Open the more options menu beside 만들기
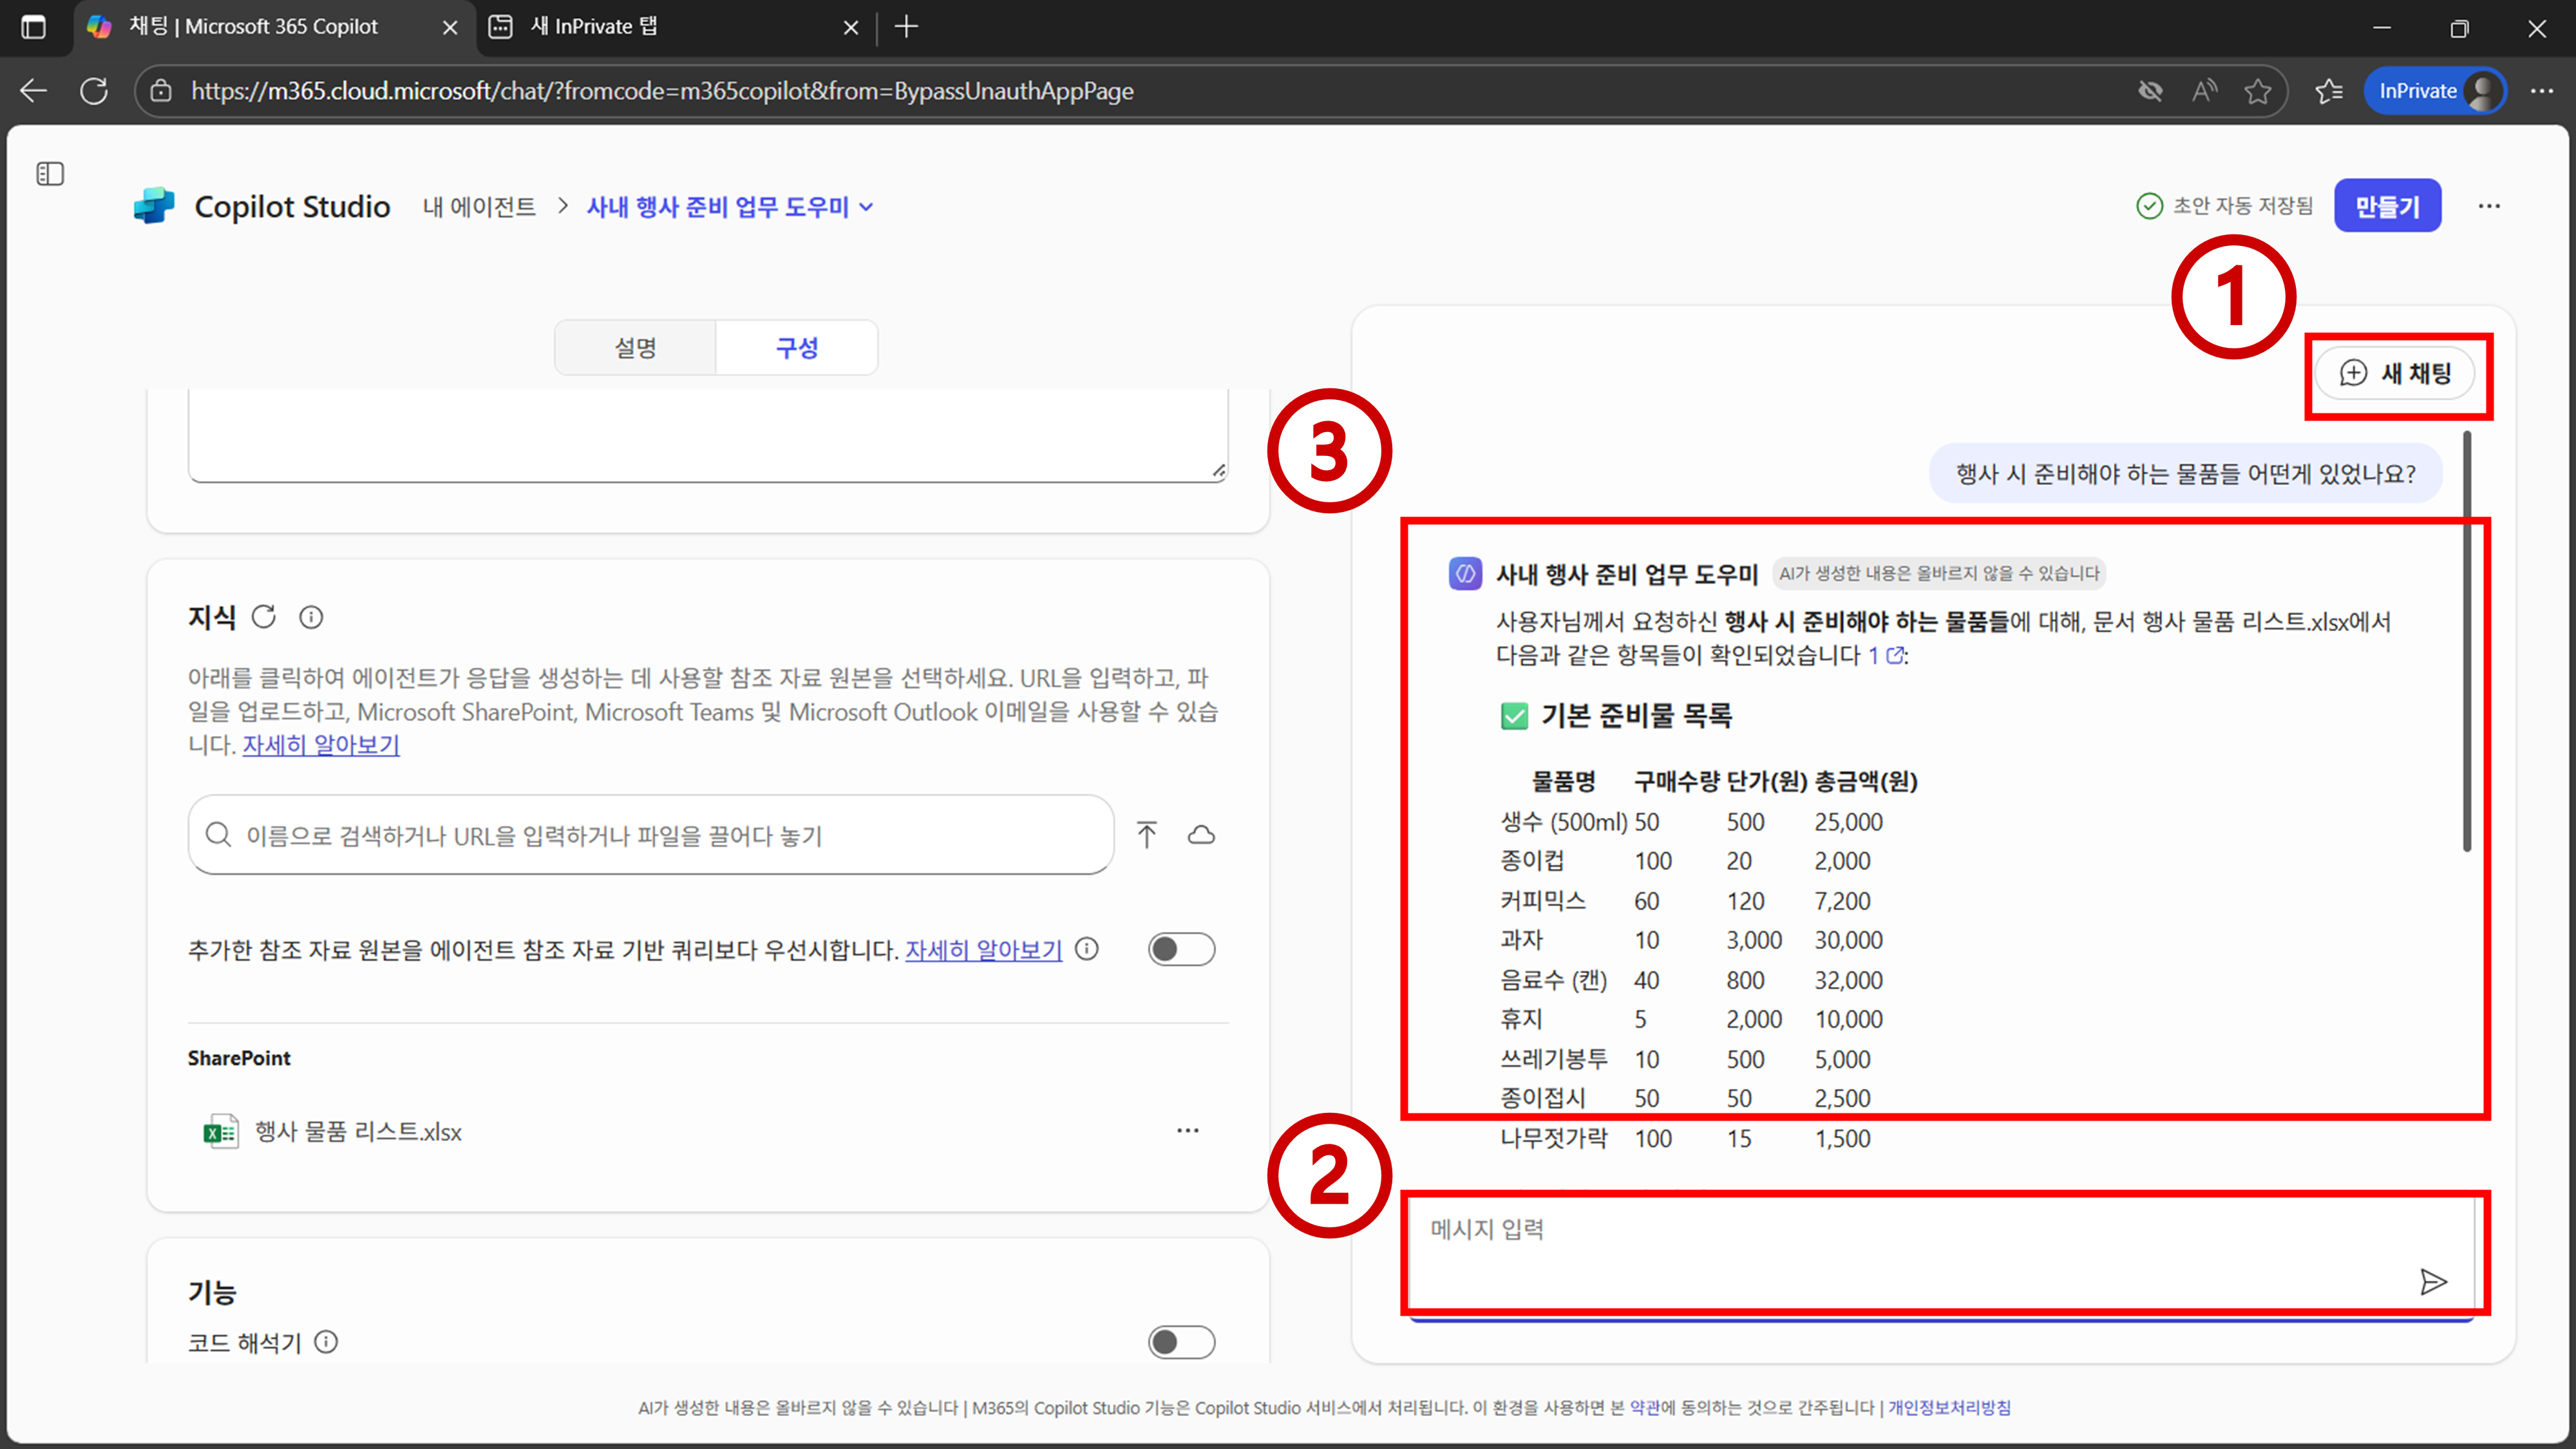 coord(2489,206)
